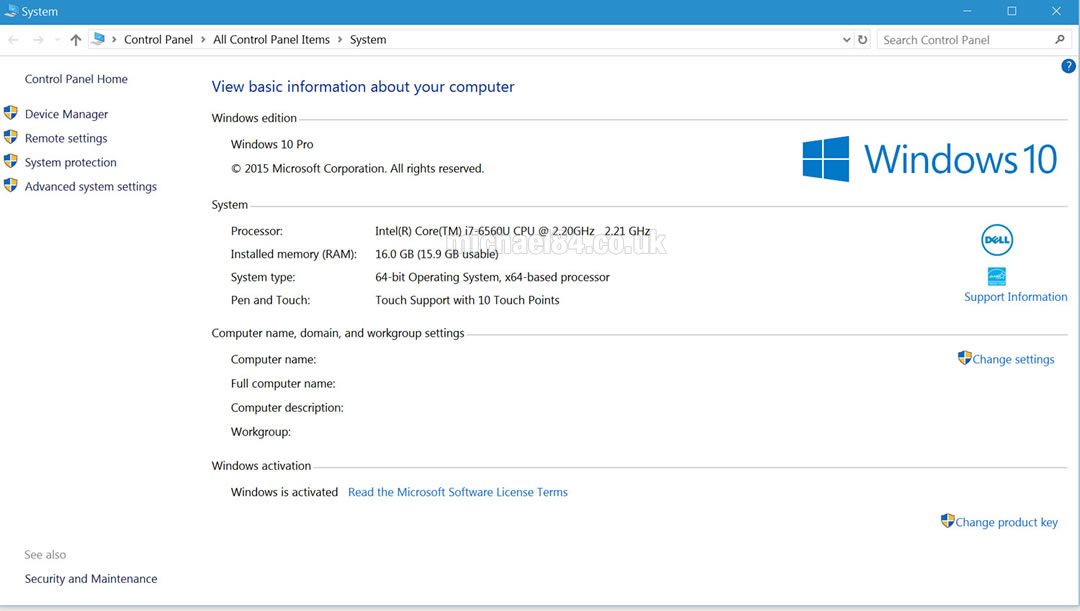Image resolution: width=1080 pixels, height=611 pixels.
Task: Click the Full computer name label
Action: point(283,384)
